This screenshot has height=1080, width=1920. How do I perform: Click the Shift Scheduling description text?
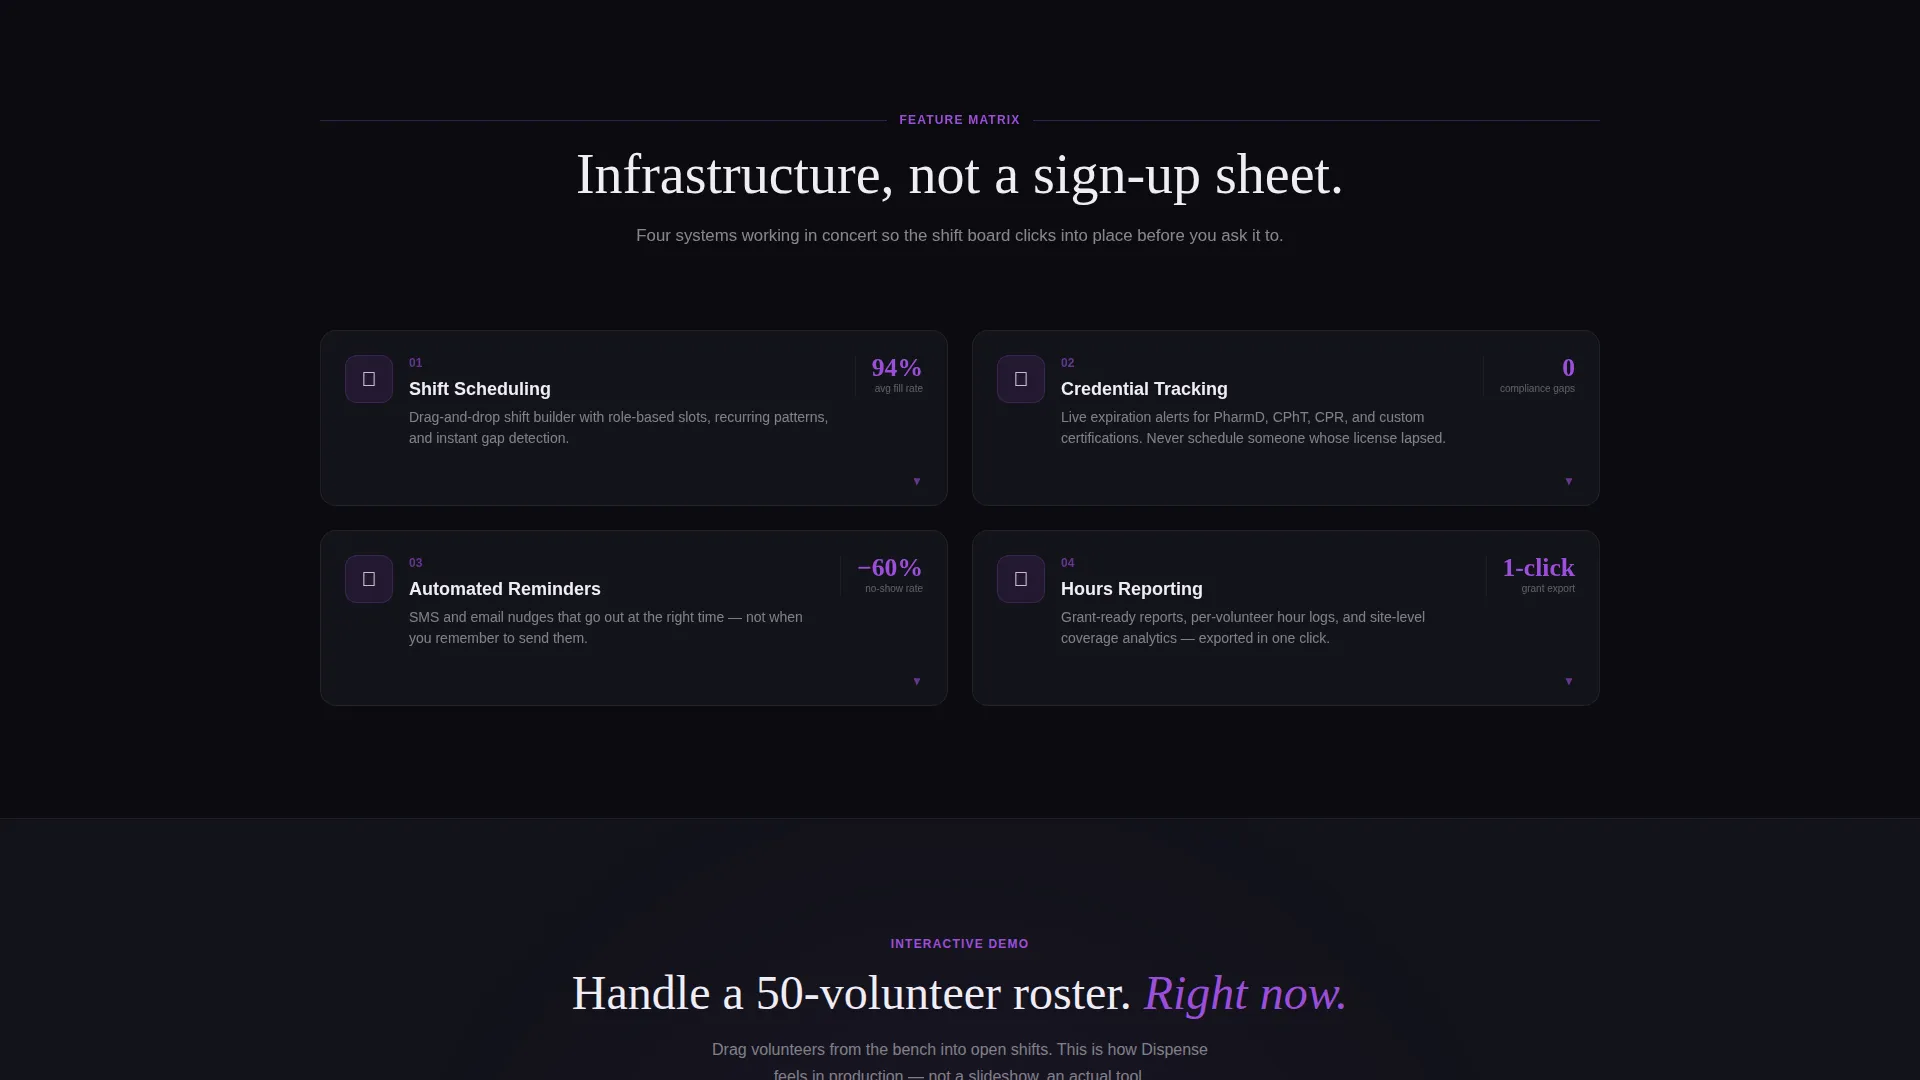click(618, 428)
